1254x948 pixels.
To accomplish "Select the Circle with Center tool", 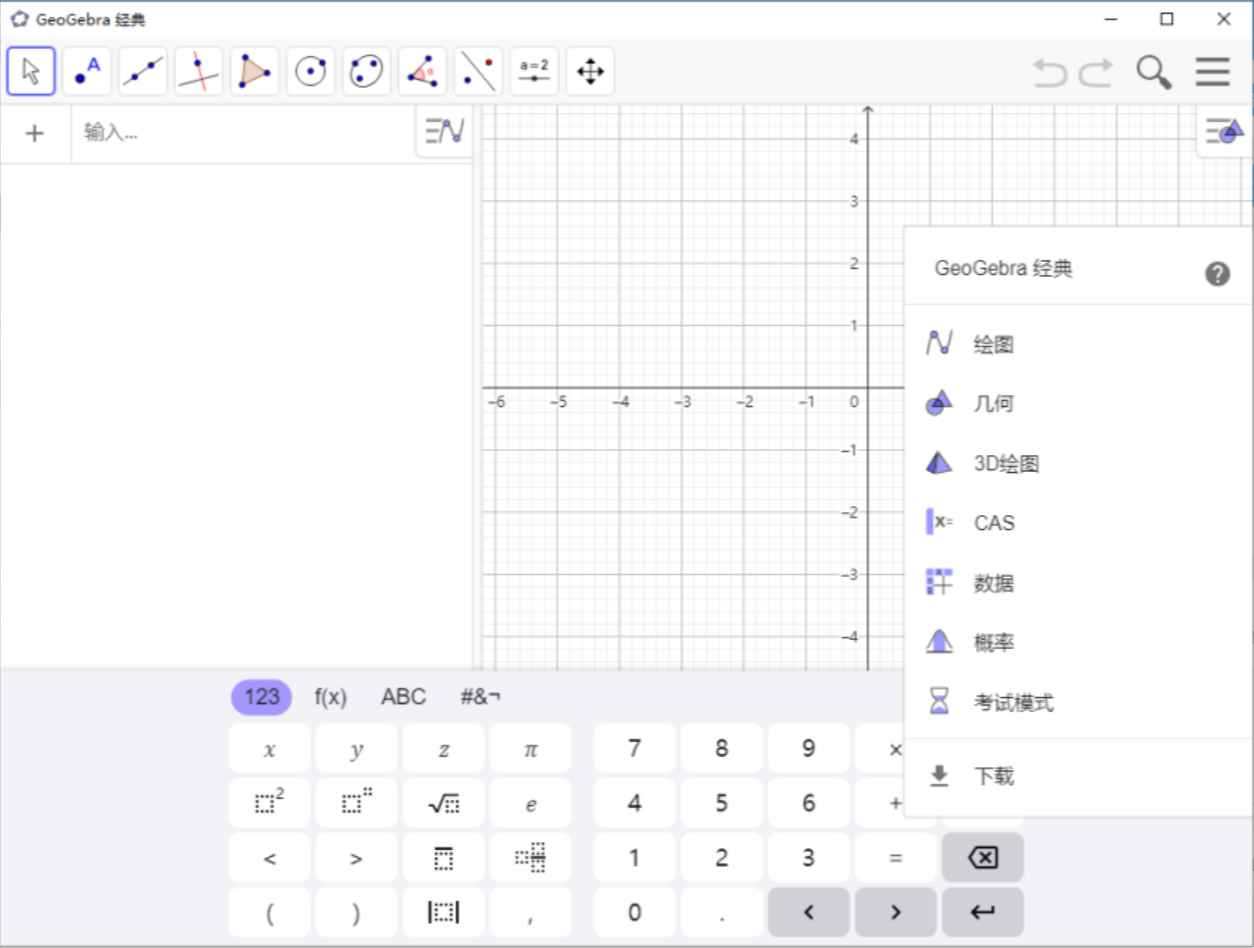I will click(x=310, y=70).
